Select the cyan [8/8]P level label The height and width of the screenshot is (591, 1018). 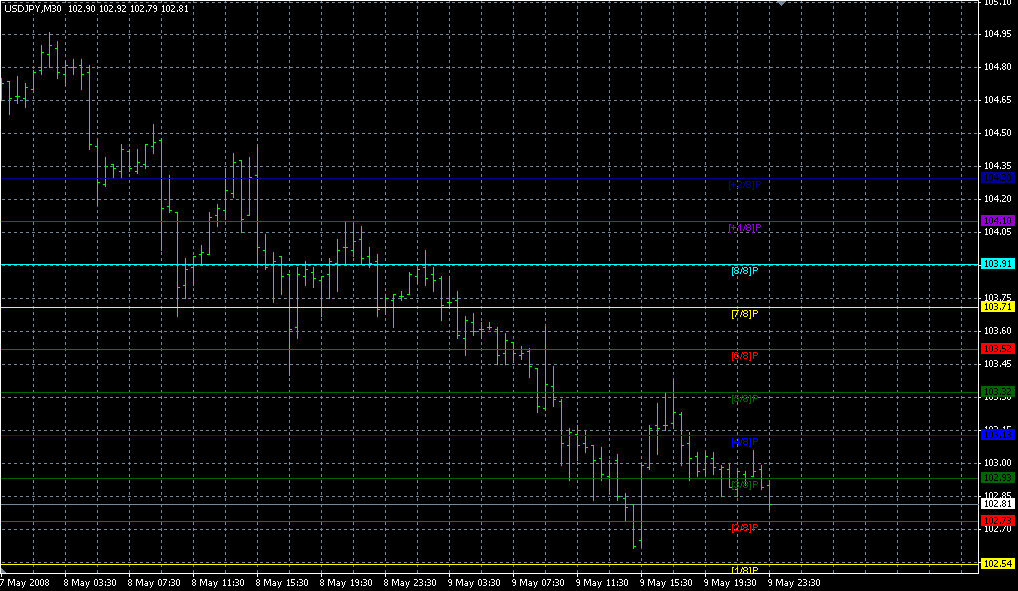click(x=745, y=271)
